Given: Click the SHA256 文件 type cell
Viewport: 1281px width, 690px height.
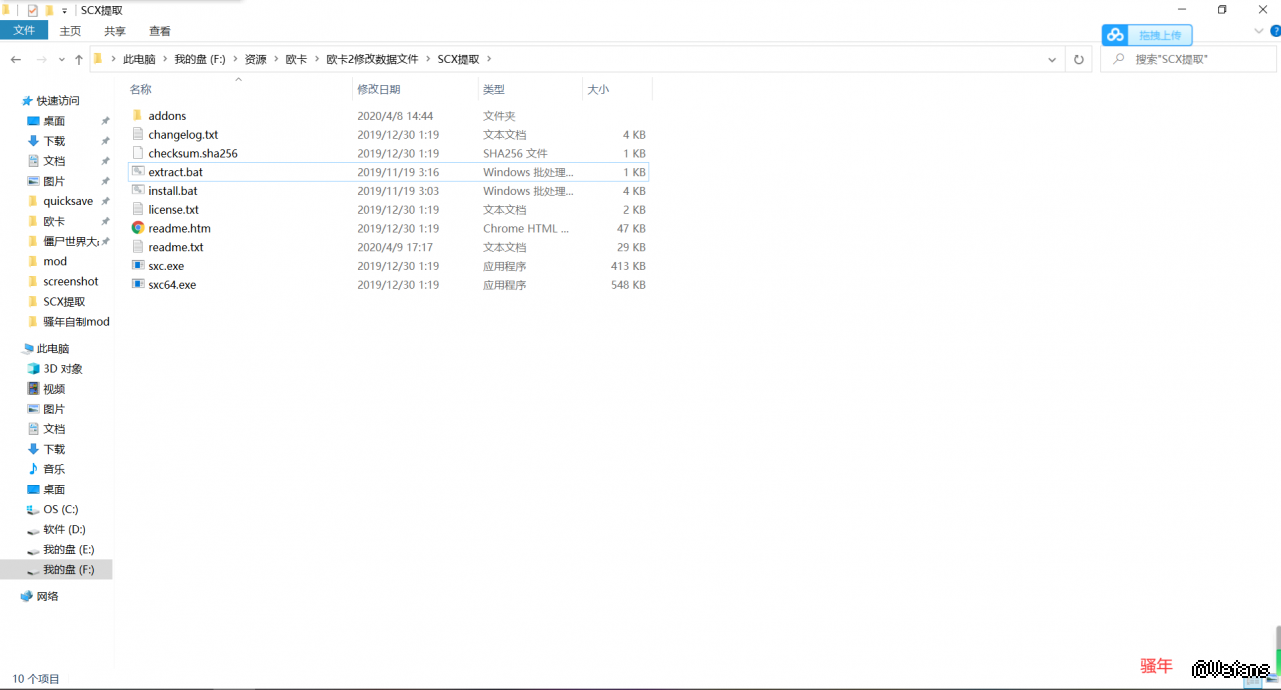Looking at the screenshot, I should click(515, 153).
